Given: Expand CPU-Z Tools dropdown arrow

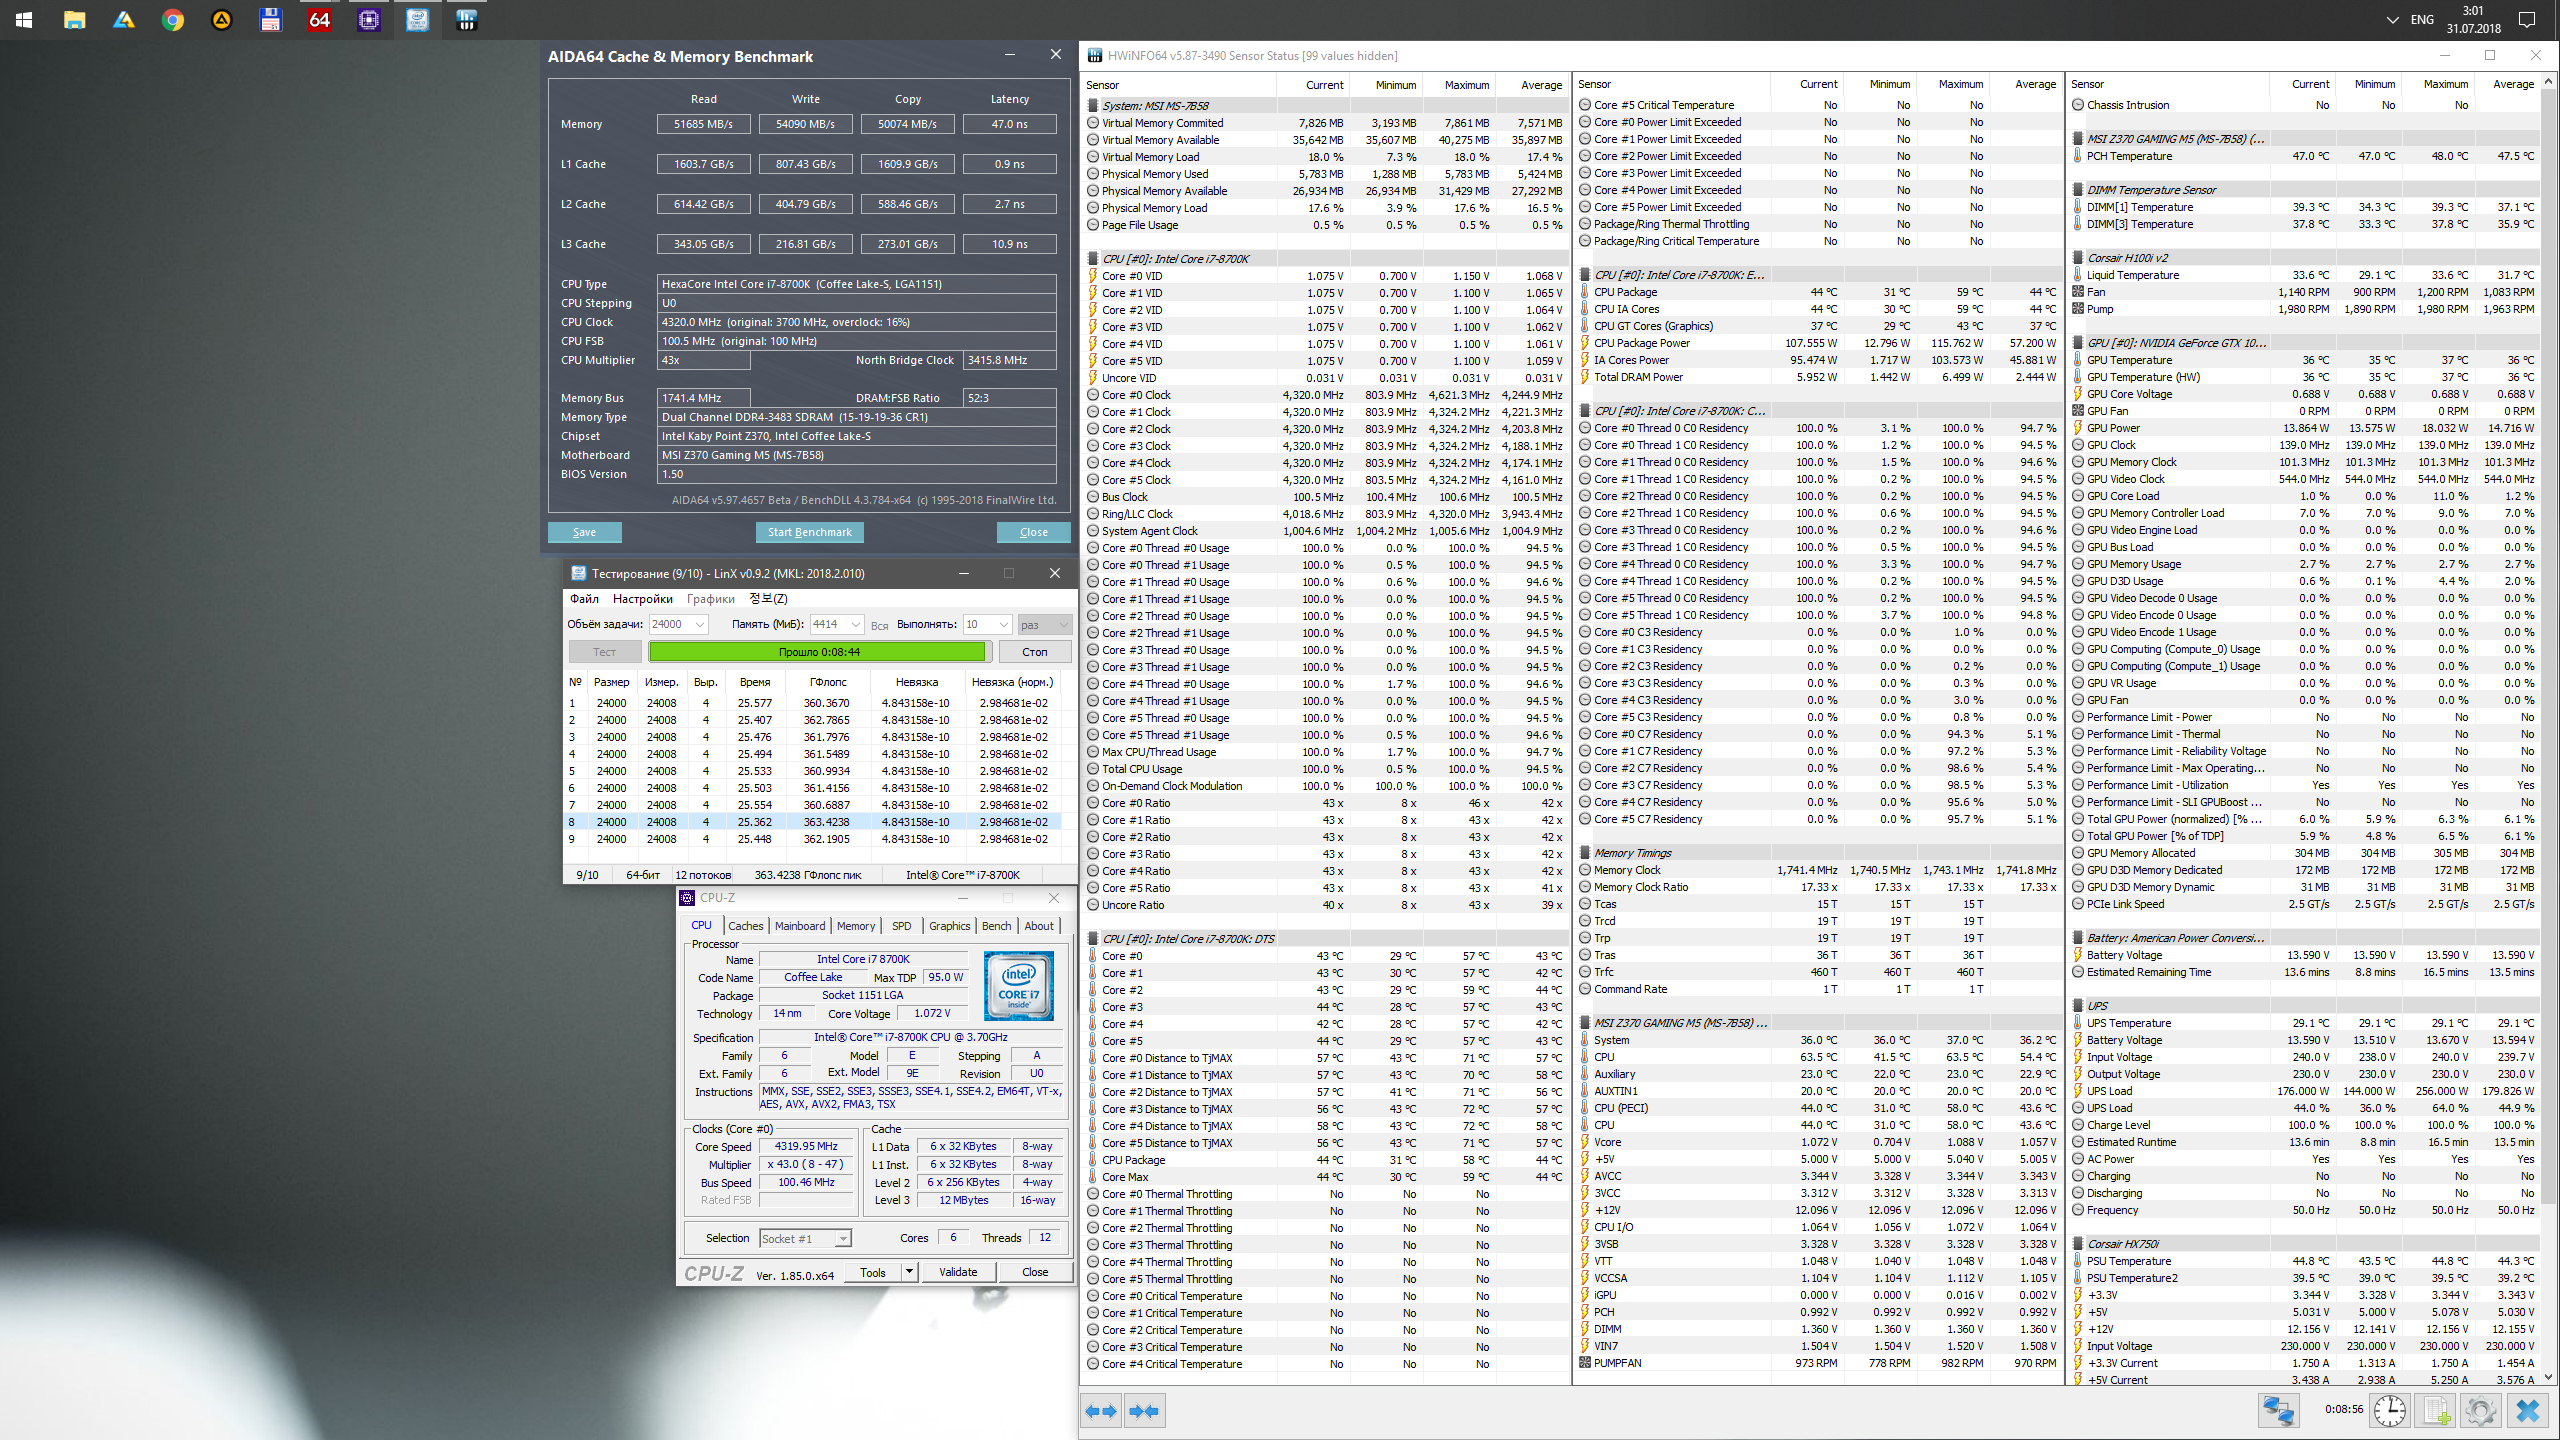Looking at the screenshot, I should pyautogui.click(x=909, y=1272).
